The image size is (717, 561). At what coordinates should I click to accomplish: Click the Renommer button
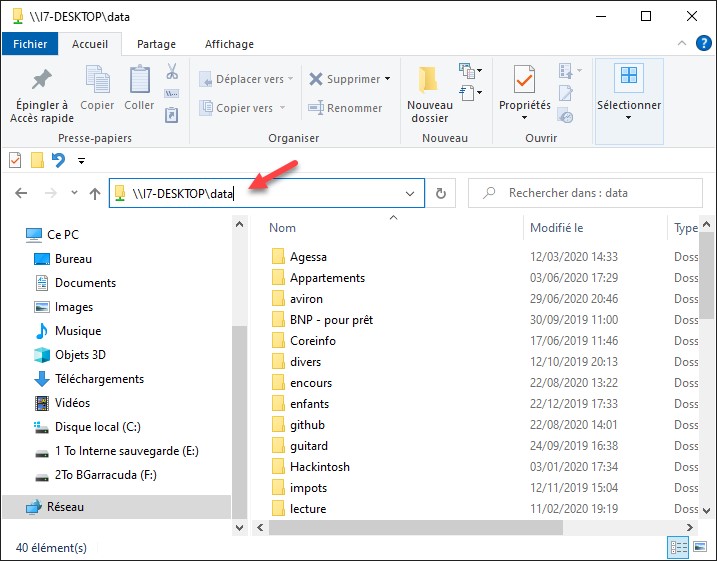[345, 108]
